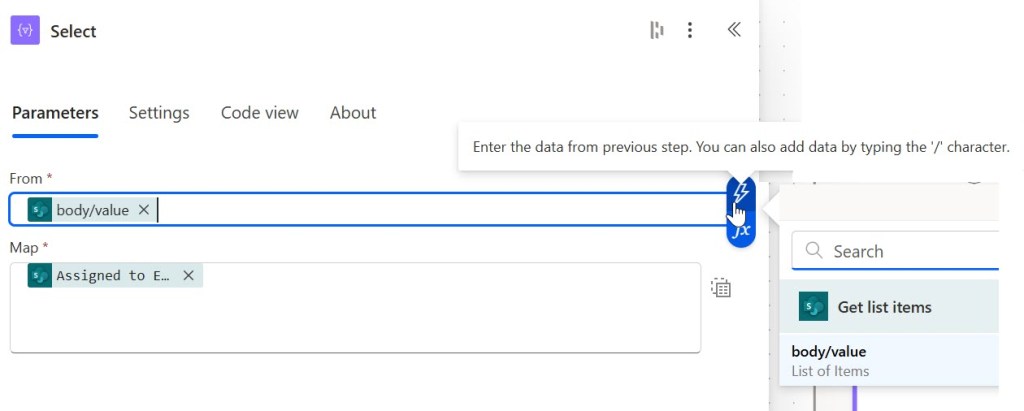Click the SharePoint icon beside Get list items
1024x411 pixels.
point(814,307)
